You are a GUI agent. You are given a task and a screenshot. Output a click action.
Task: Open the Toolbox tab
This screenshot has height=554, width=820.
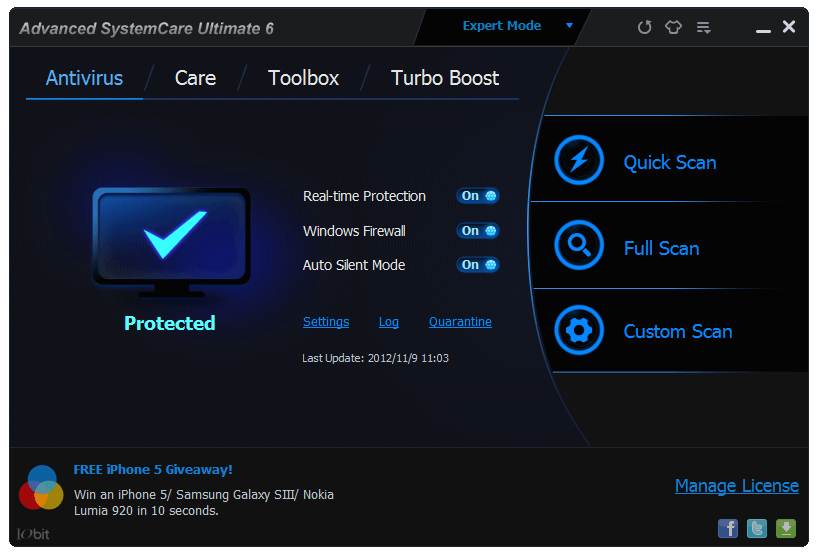tap(303, 78)
